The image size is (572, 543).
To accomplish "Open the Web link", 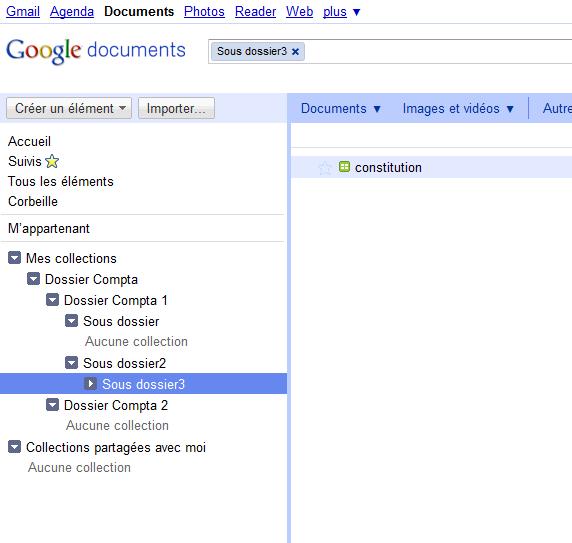I will [x=299, y=11].
